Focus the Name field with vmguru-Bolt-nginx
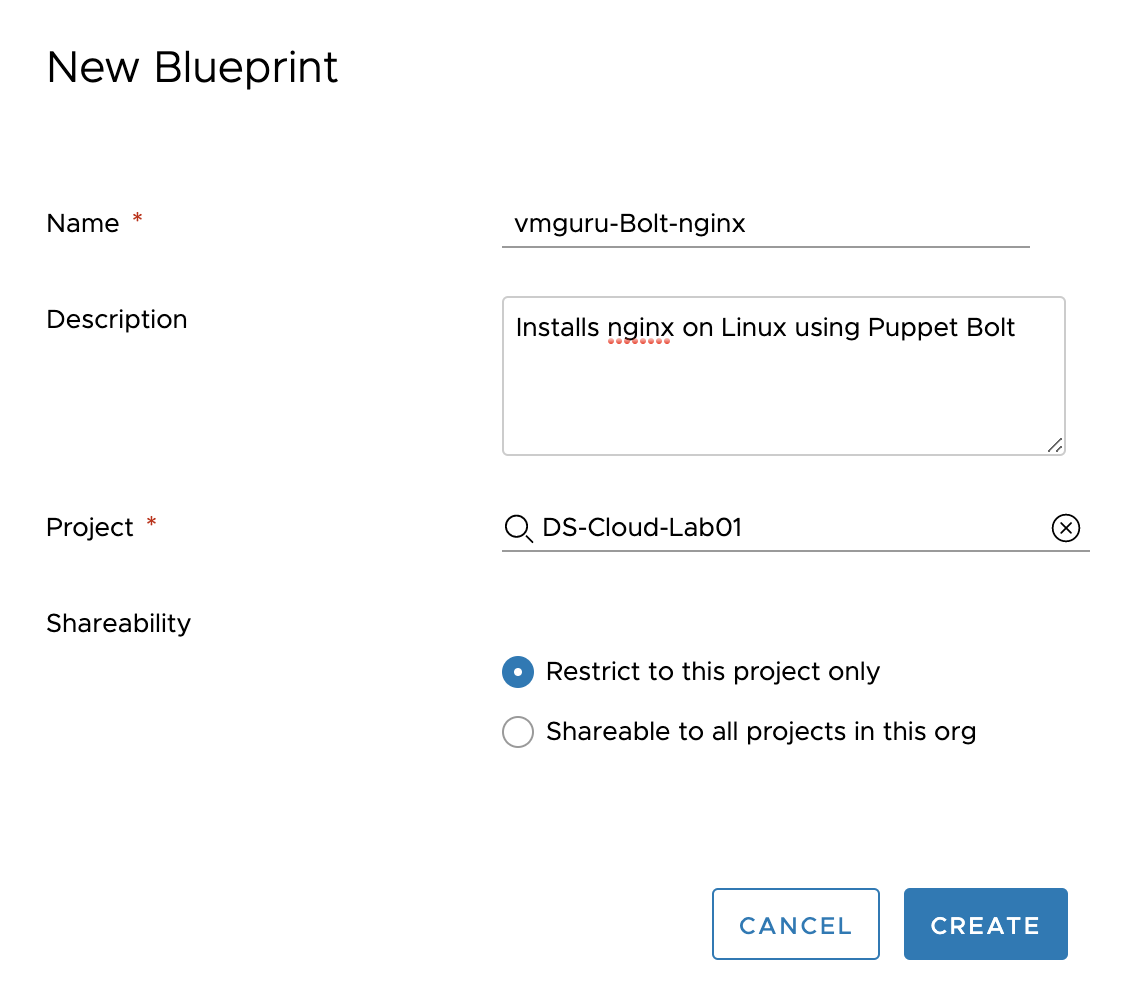 pos(765,224)
